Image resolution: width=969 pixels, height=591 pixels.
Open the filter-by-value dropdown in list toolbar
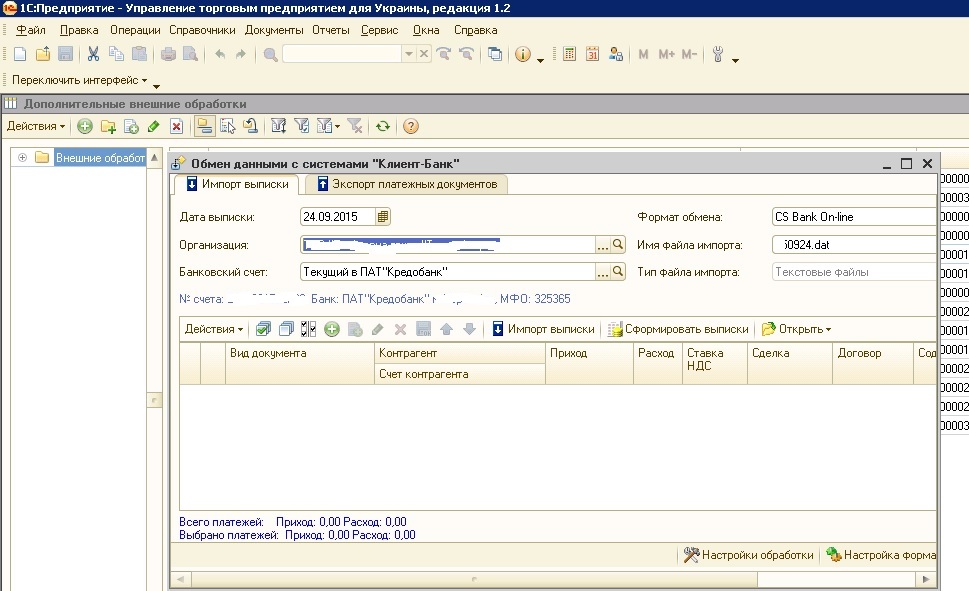tap(328, 127)
